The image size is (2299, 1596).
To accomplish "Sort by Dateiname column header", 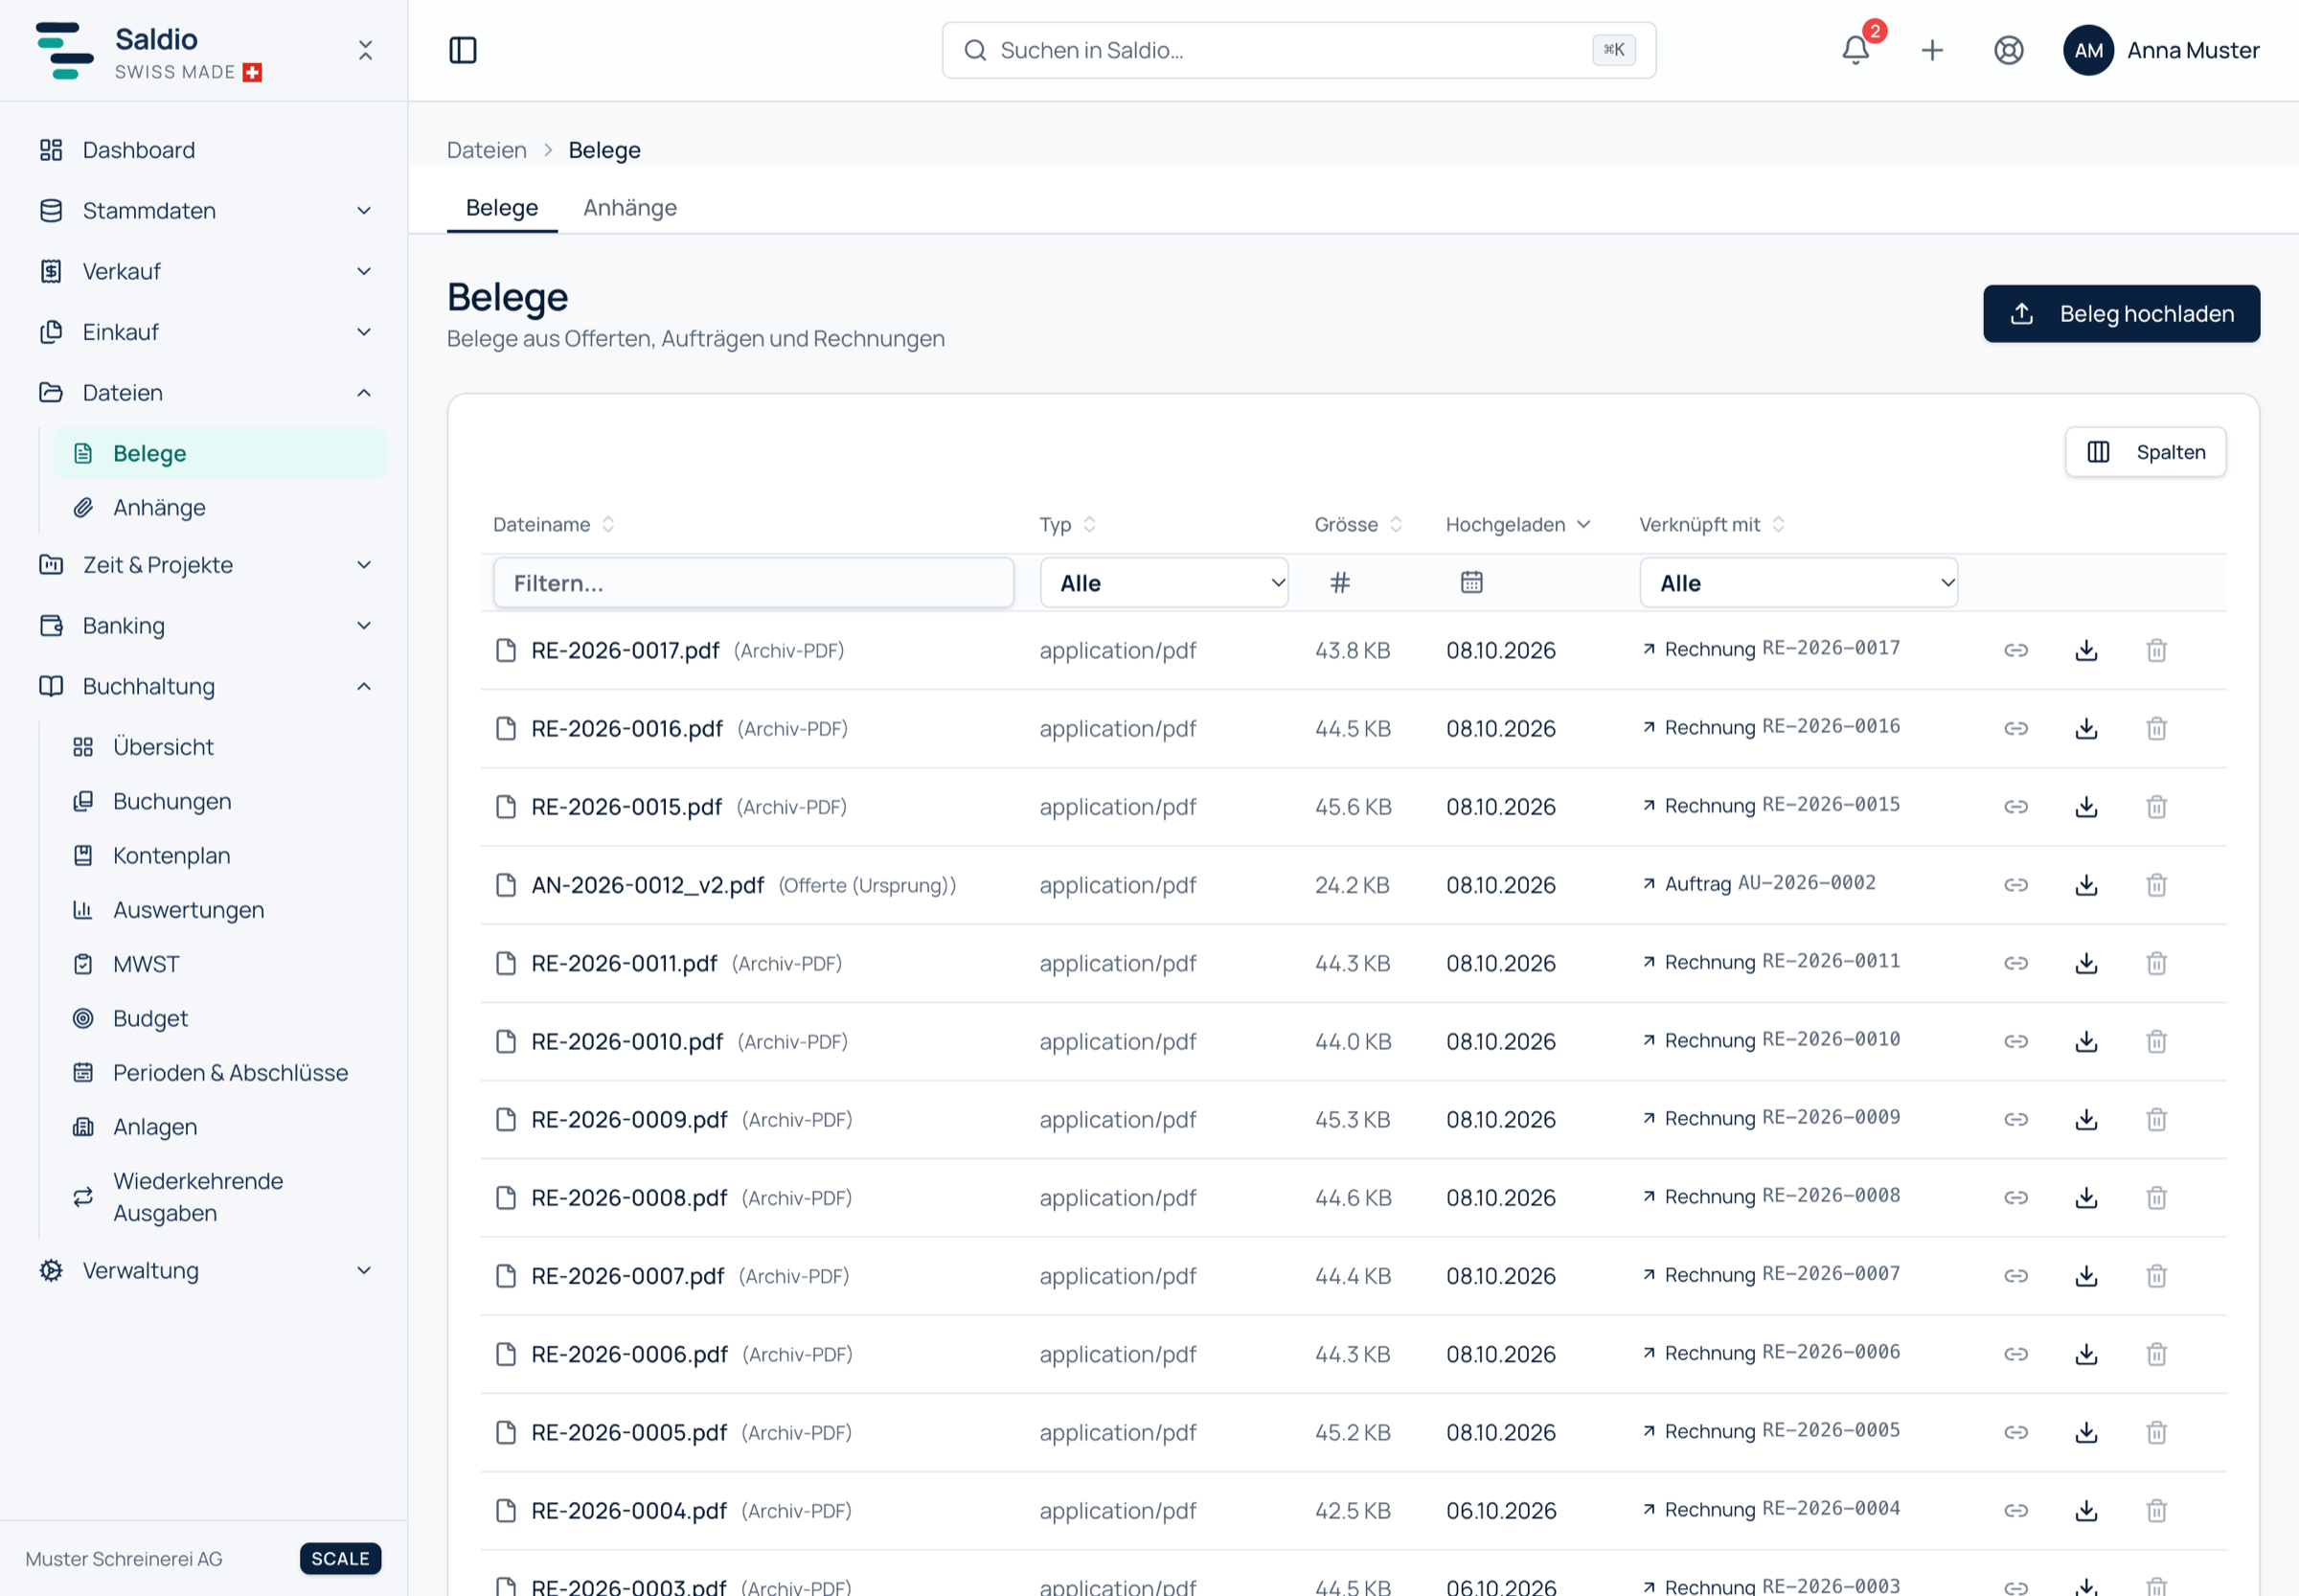I will point(553,525).
